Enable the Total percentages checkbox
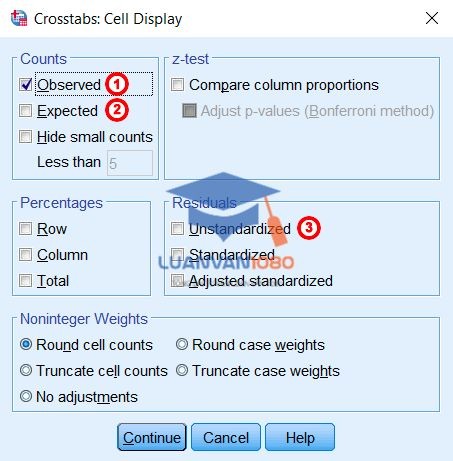The height and width of the screenshot is (461, 453). 25,281
